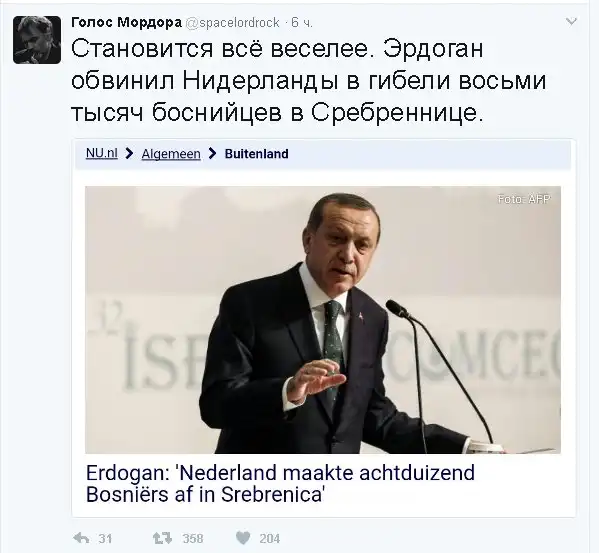The width and height of the screenshot is (599, 553).
Task: Open the Erdogan article photo
Action: pyautogui.click(x=323, y=320)
